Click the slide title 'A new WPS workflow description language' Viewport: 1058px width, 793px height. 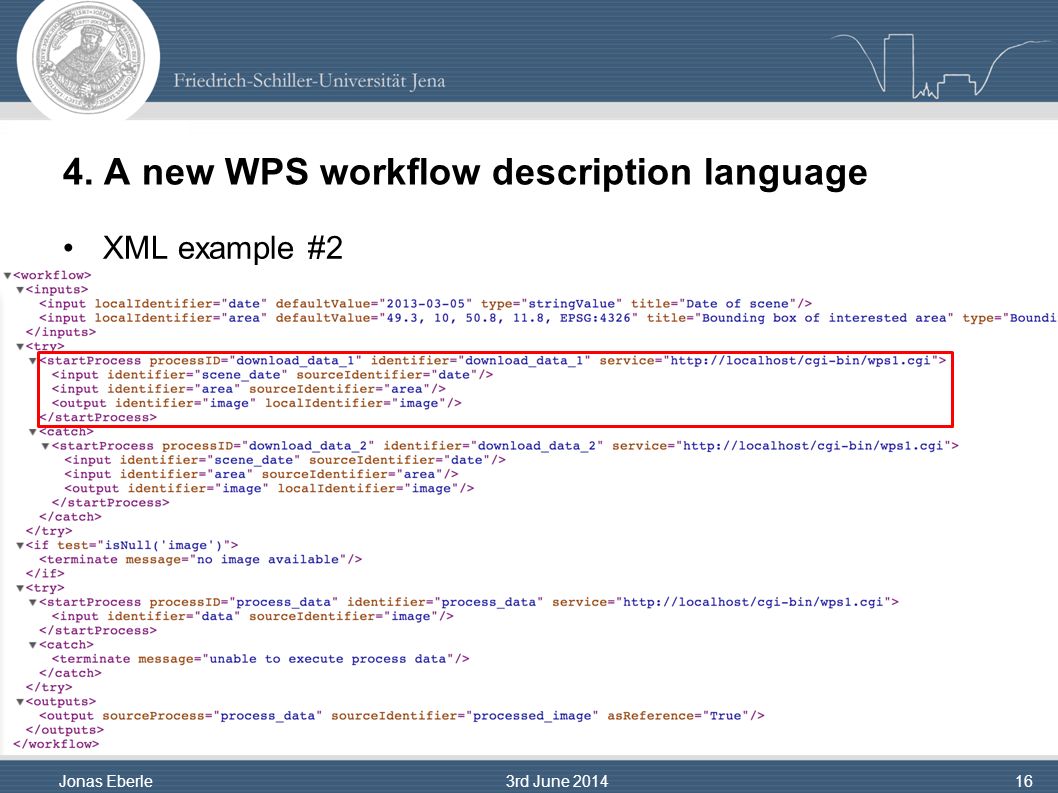pos(465,172)
